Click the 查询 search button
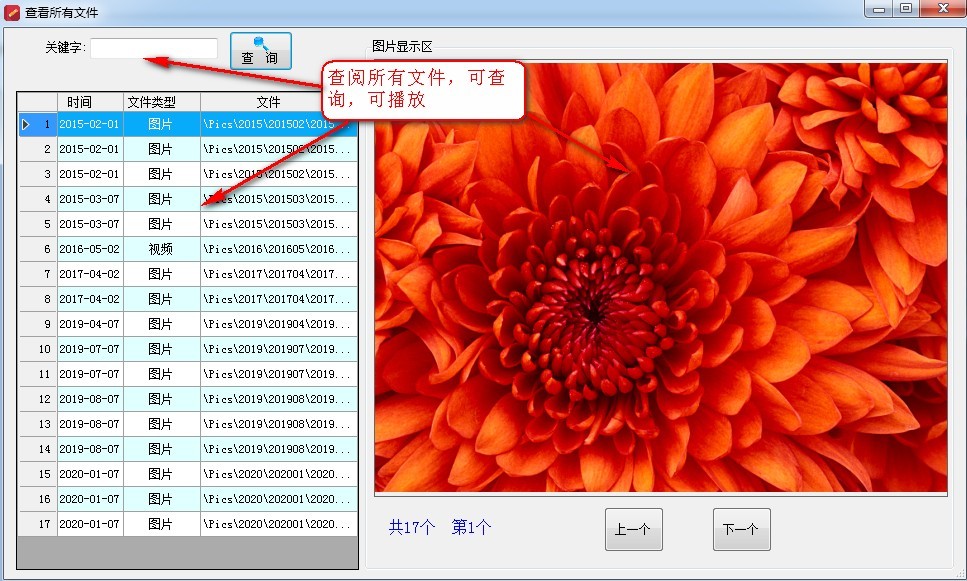This screenshot has width=967, height=581. point(260,51)
